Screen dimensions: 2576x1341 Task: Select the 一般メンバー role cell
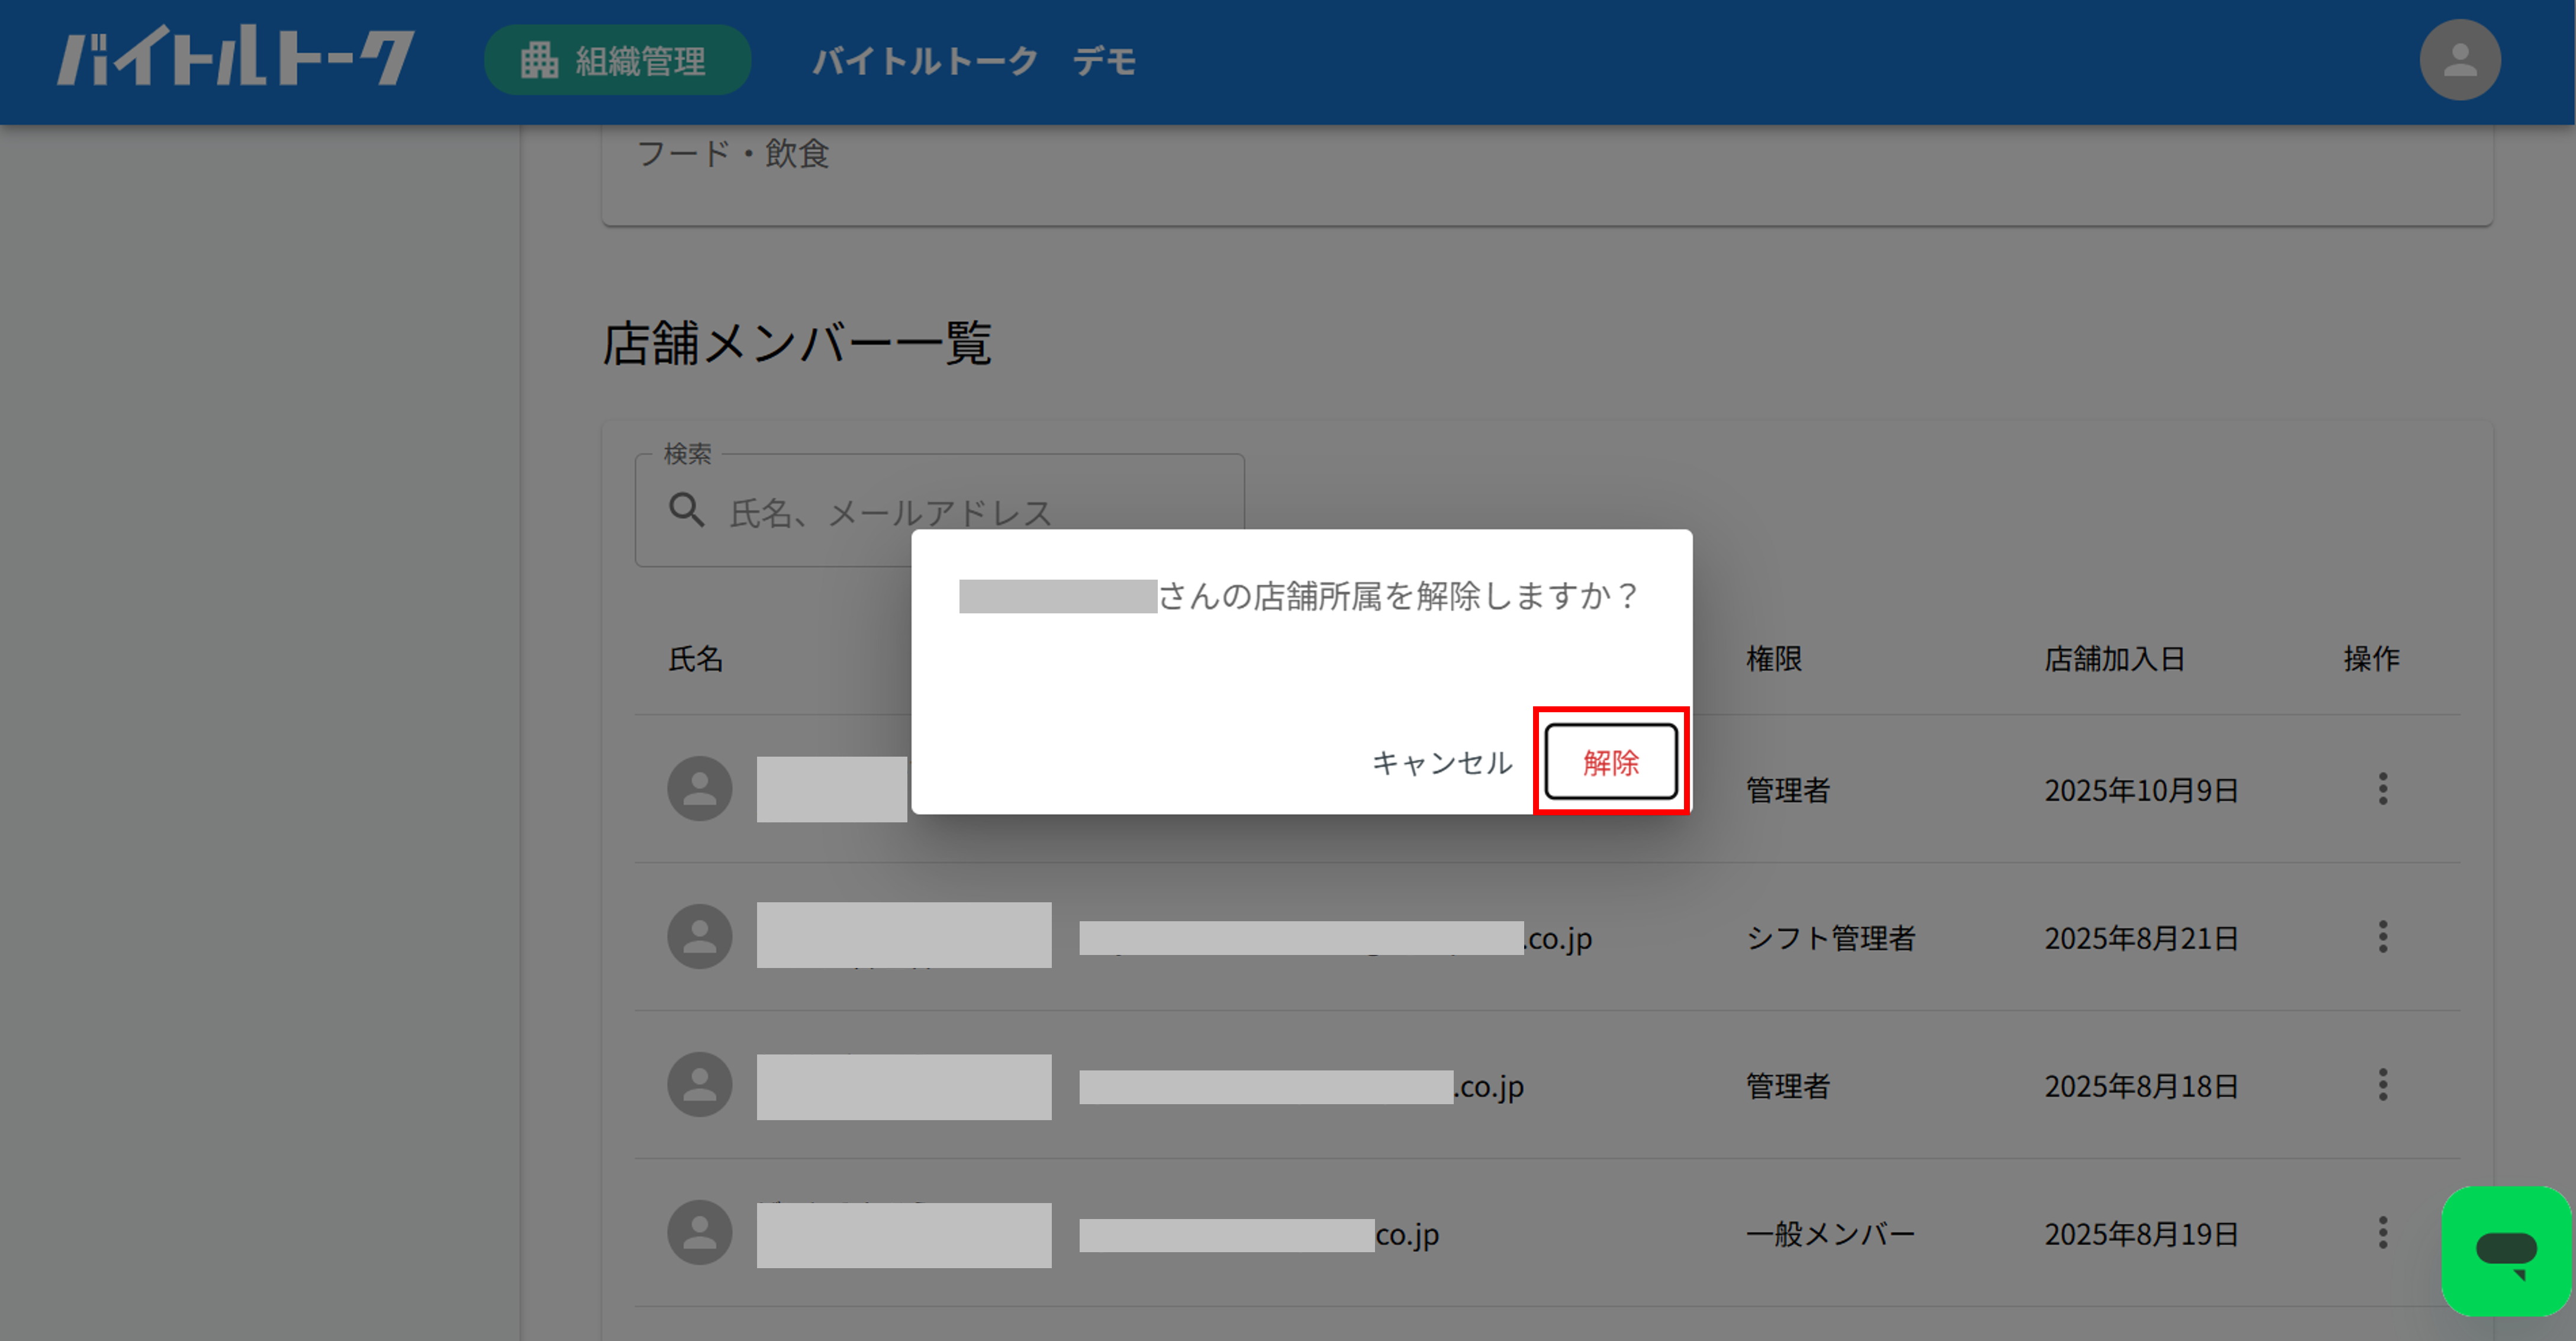pyautogui.click(x=1830, y=1234)
